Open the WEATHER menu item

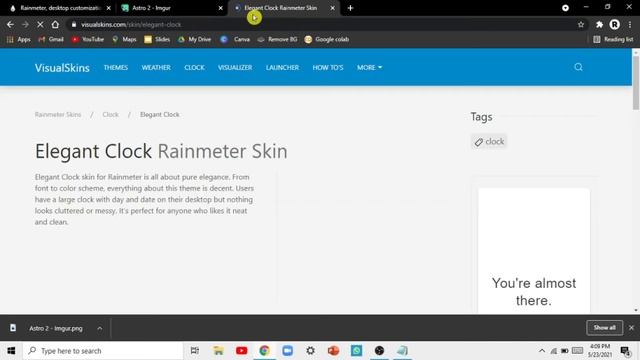point(156,67)
